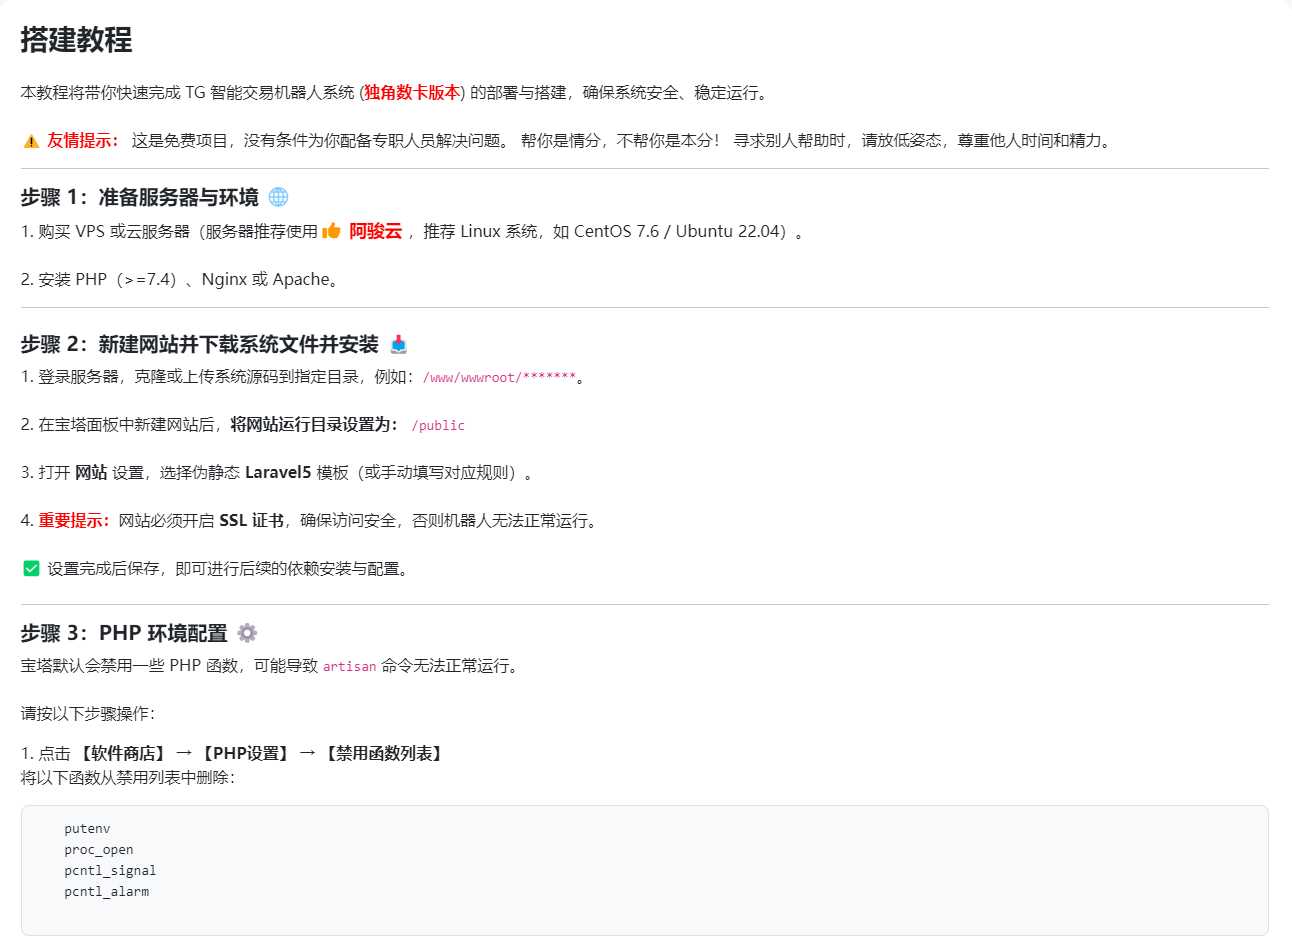The height and width of the screenshot is (950, 1292).
Task: Click proc_open in the code block
Action: tap(98, 849)
